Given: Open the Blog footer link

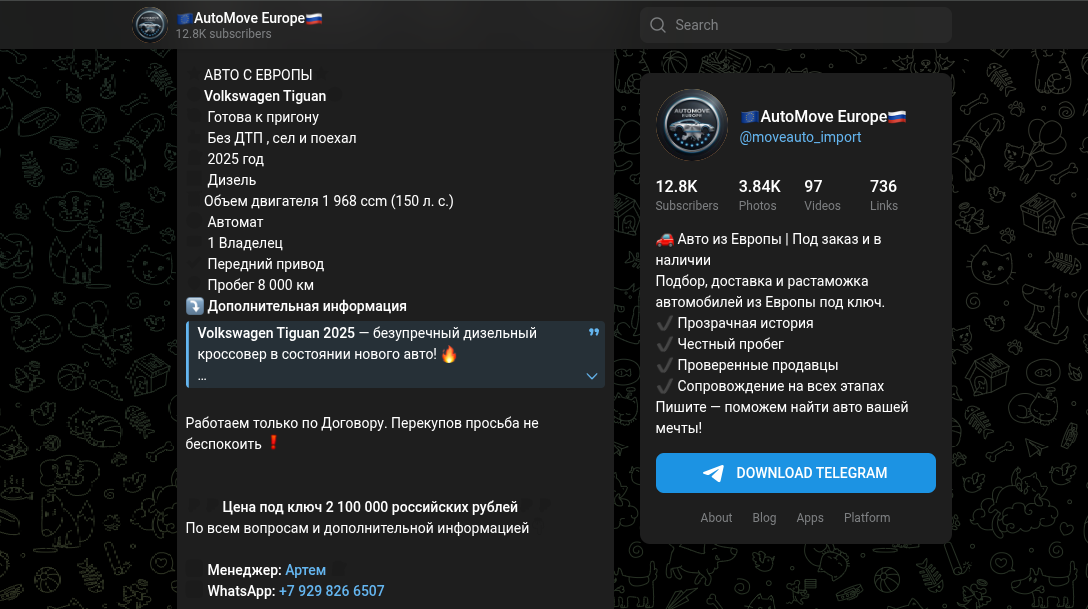Looking at the screenshot, I should pos(764,517).
